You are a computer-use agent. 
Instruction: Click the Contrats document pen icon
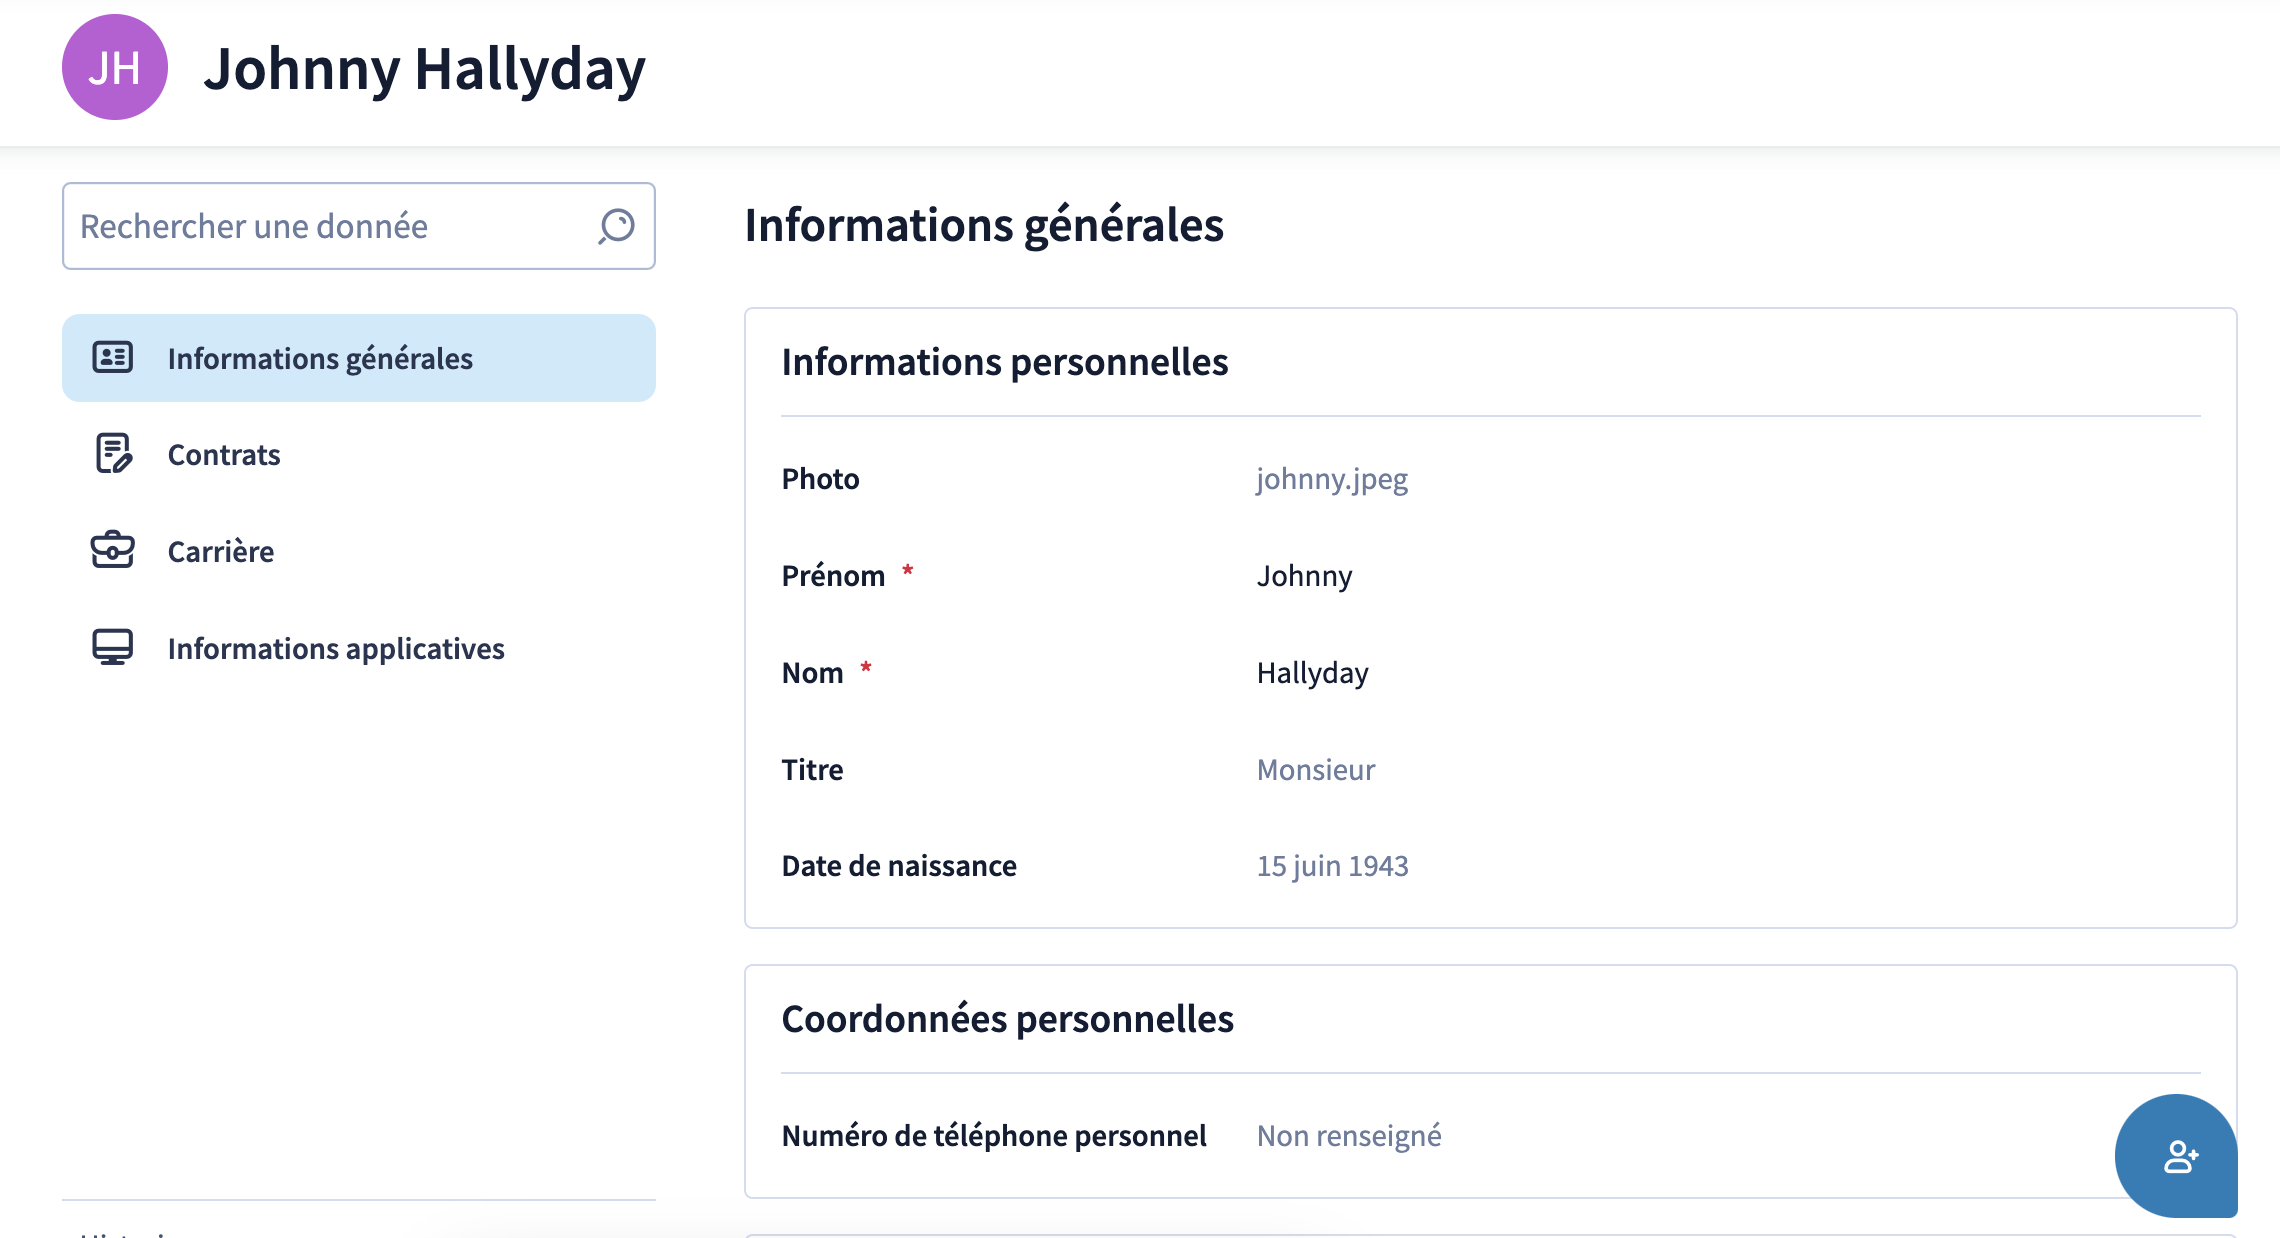pos(113,453)
